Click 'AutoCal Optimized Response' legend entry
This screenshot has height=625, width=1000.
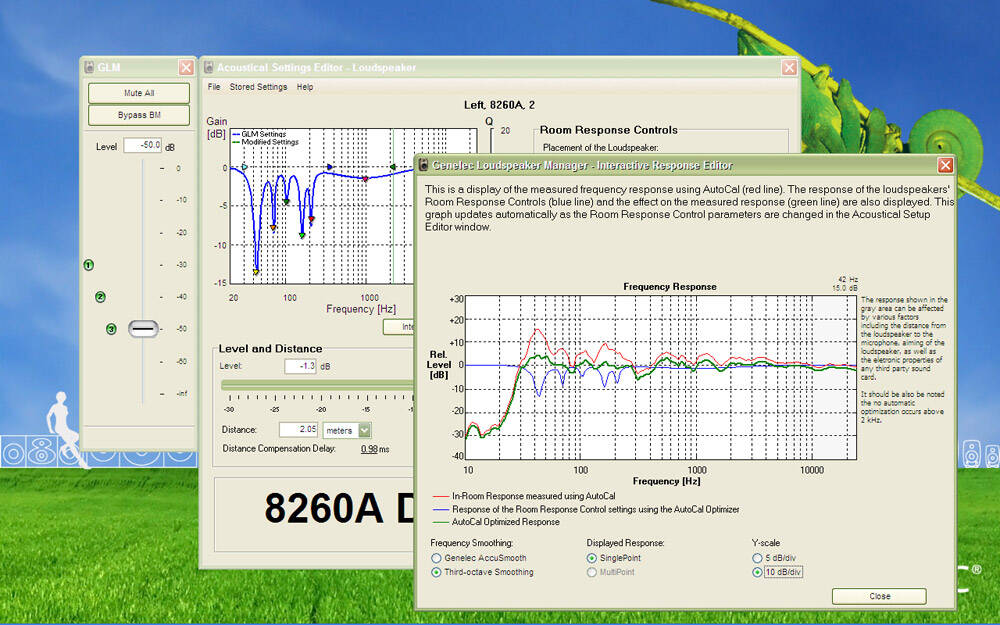point(506,522)
